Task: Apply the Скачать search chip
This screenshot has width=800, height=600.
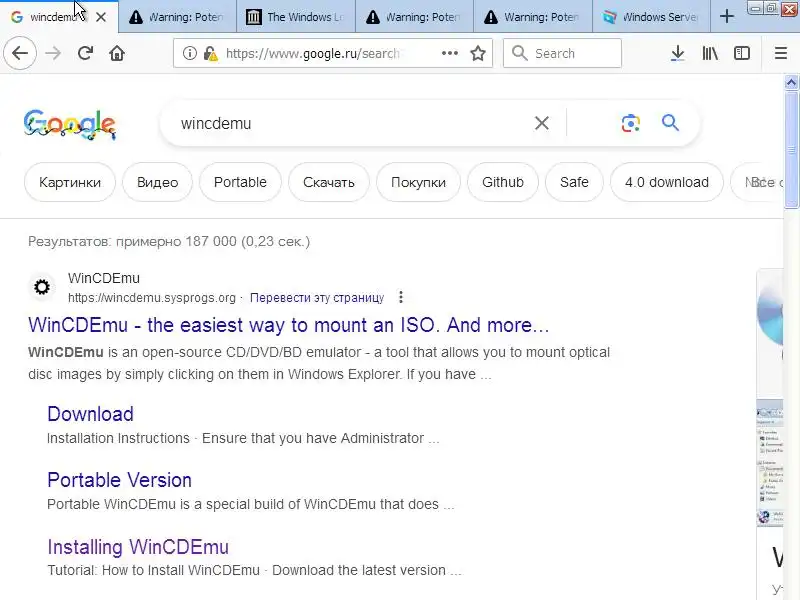Action: coord(329,182)
